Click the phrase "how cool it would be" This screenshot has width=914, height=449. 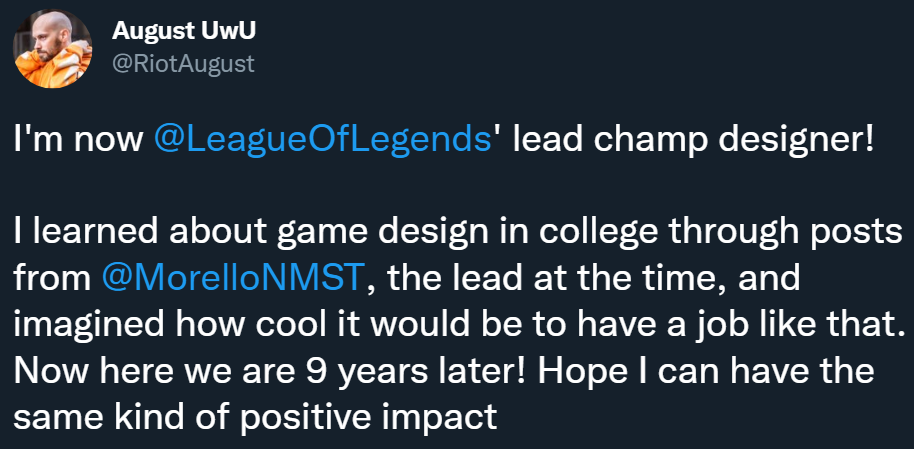(x=331, y=325)
